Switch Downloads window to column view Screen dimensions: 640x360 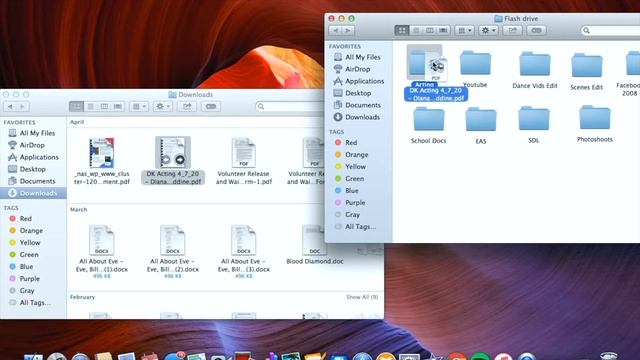pos(104,107)
